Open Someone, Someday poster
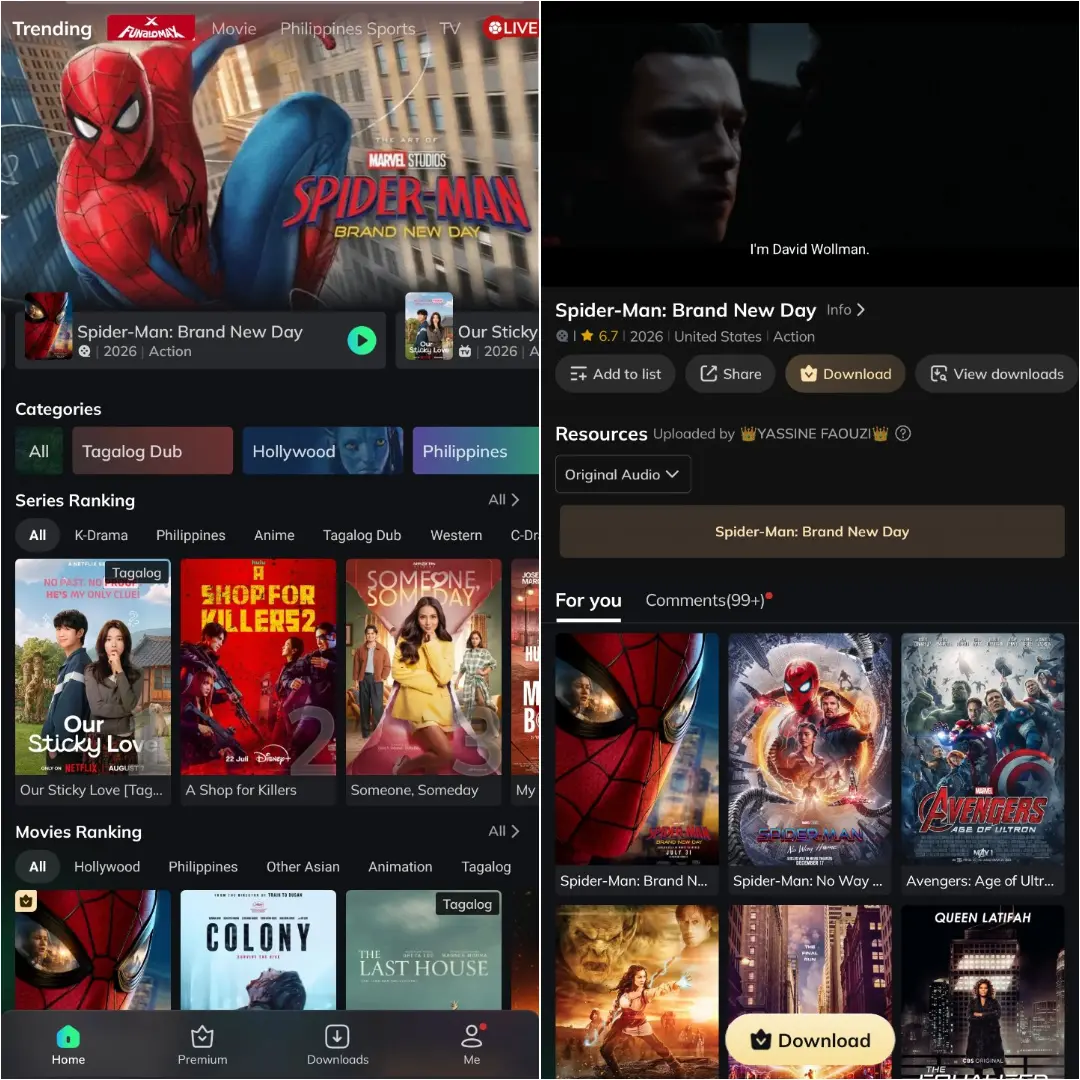Image resolution: width=1080 pixels, height=1080 pixels. [424, 667]
